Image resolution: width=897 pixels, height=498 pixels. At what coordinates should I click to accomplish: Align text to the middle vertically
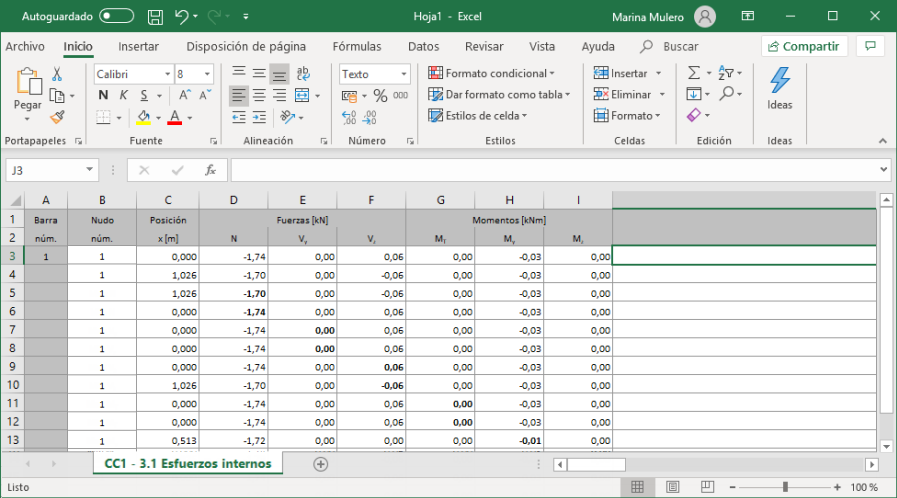pos(259,73)
